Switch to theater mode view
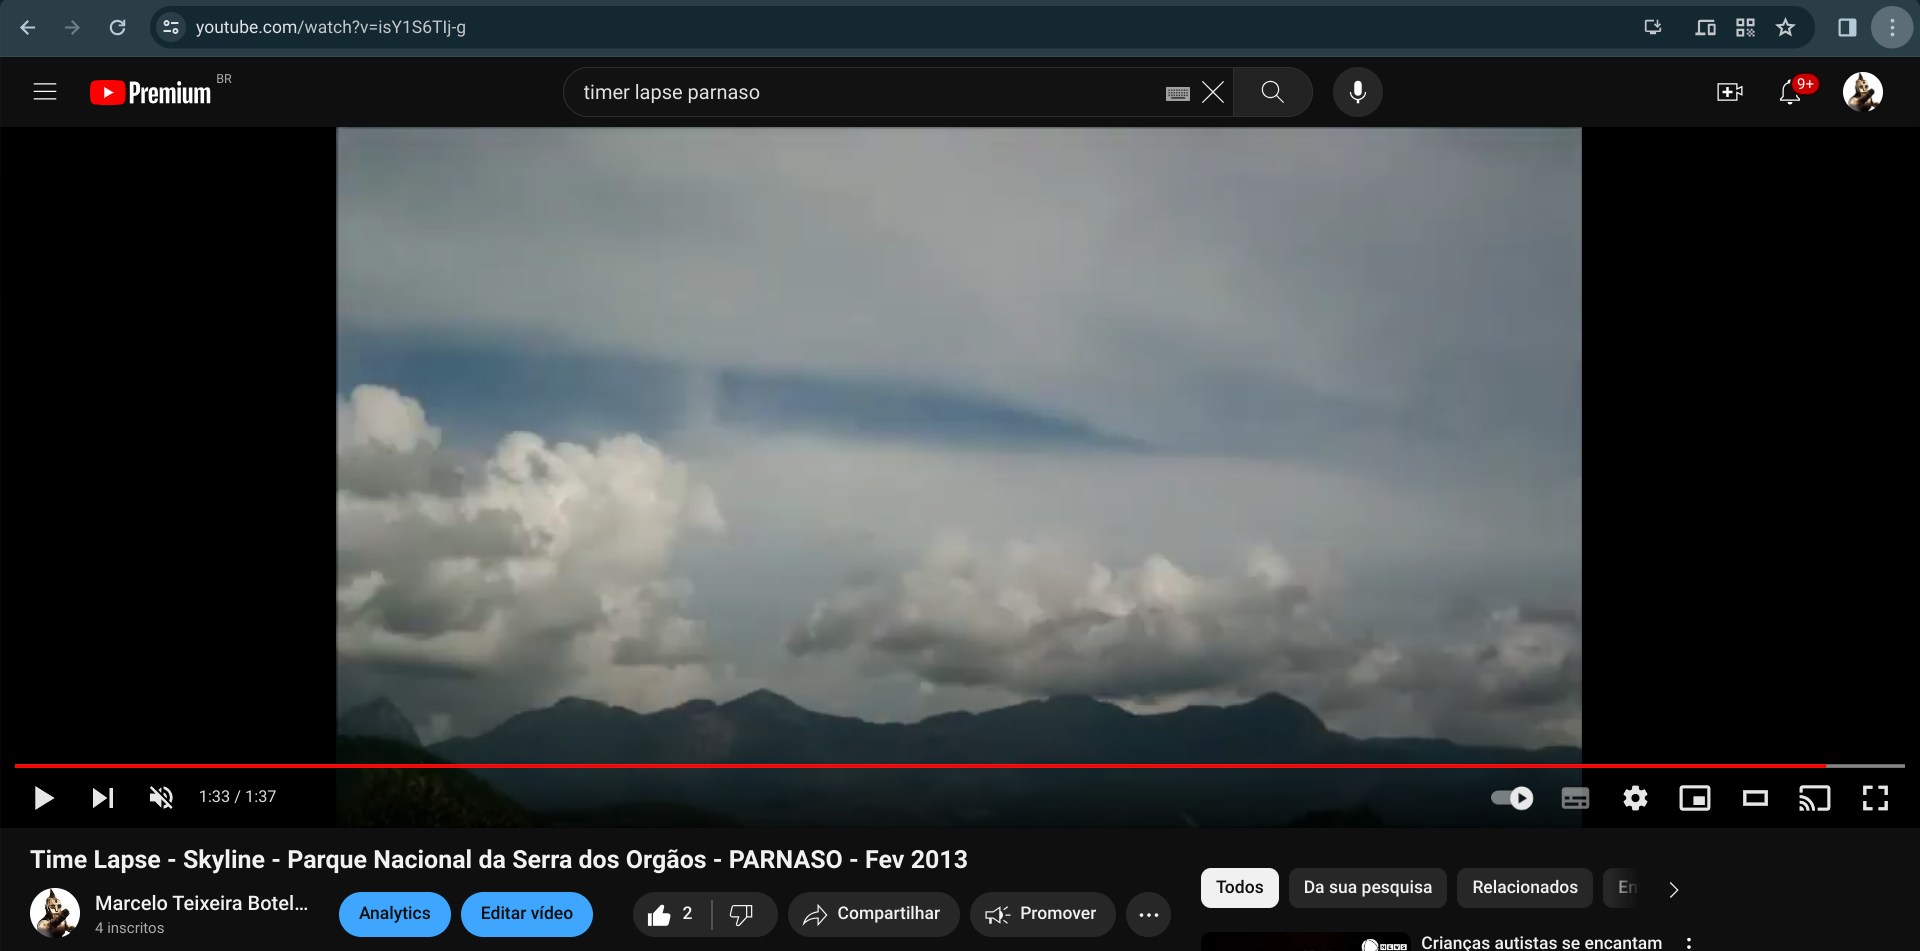The width and height of the screenshot is (1920, 951). pos(1755,798)
